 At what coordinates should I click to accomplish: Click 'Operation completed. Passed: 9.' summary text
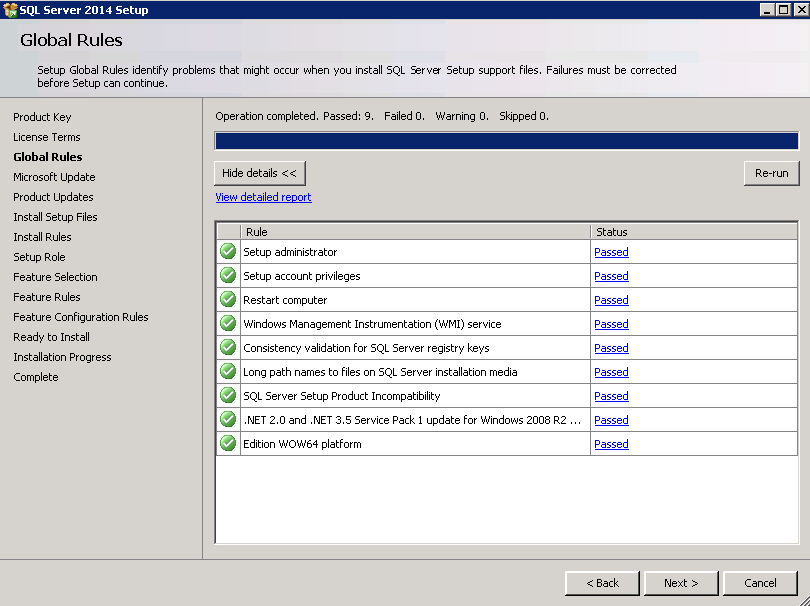[x=294, y=116]
